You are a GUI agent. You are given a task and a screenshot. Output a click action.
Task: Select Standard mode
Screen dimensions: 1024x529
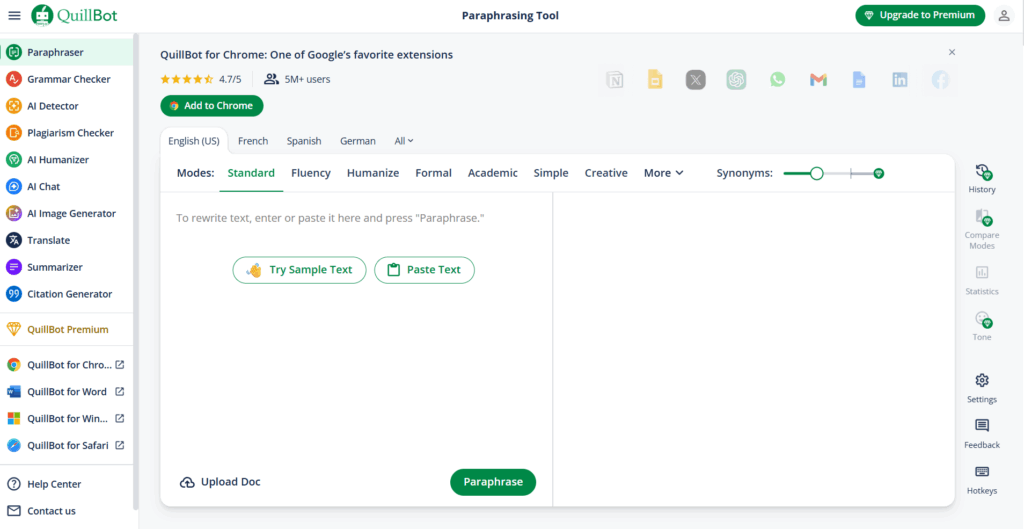[x=251, y=173]
